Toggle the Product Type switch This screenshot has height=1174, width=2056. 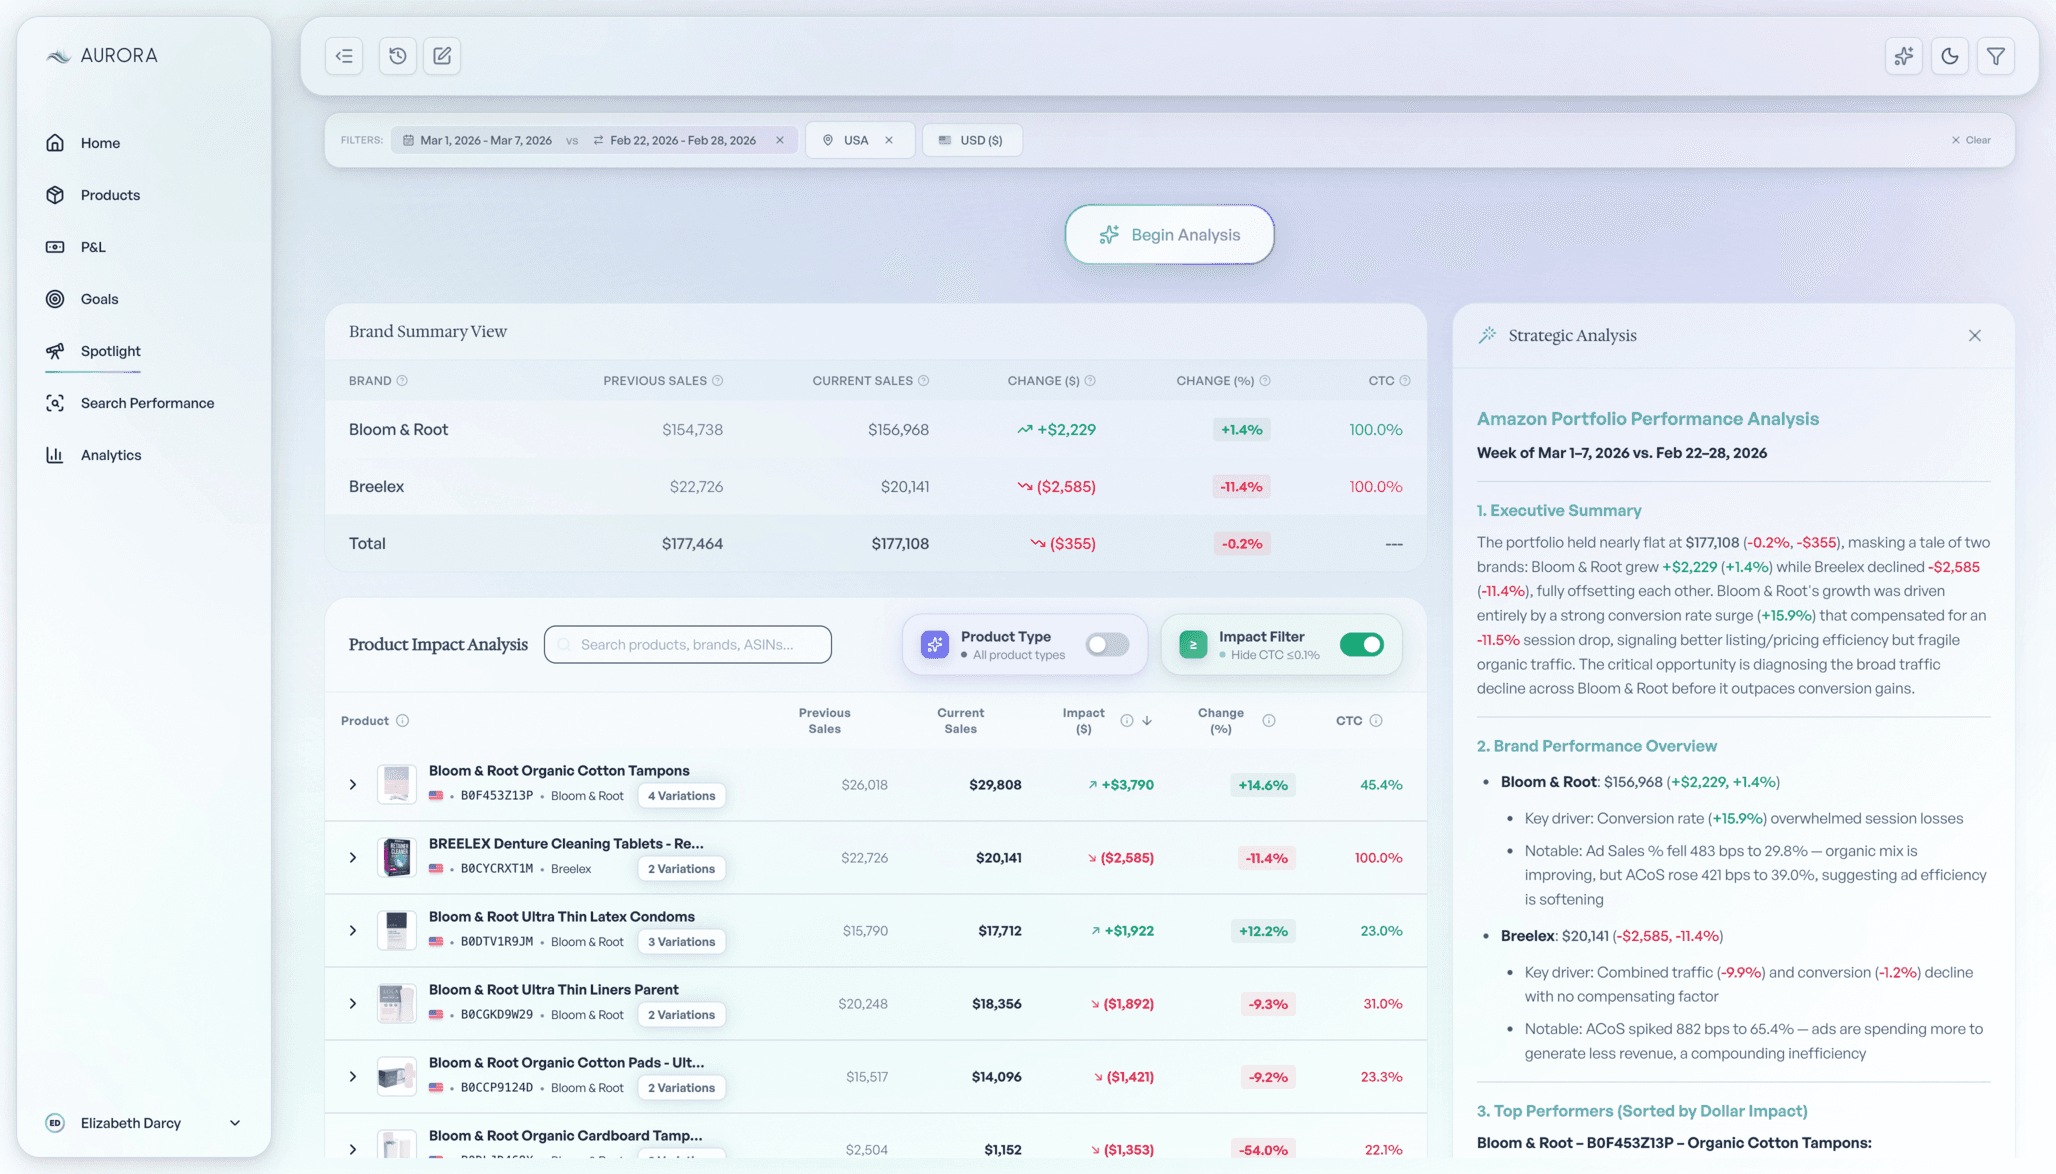click(1107, 644)
